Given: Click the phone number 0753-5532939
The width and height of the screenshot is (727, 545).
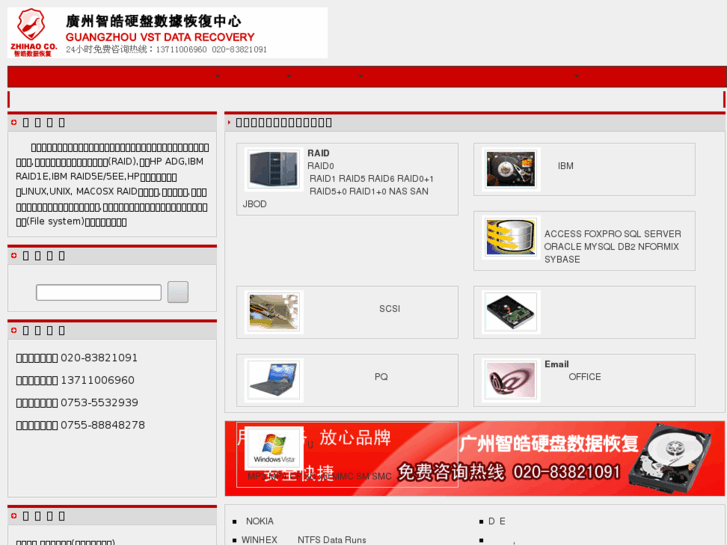Looking at the screenshot, I should point(99,402).
